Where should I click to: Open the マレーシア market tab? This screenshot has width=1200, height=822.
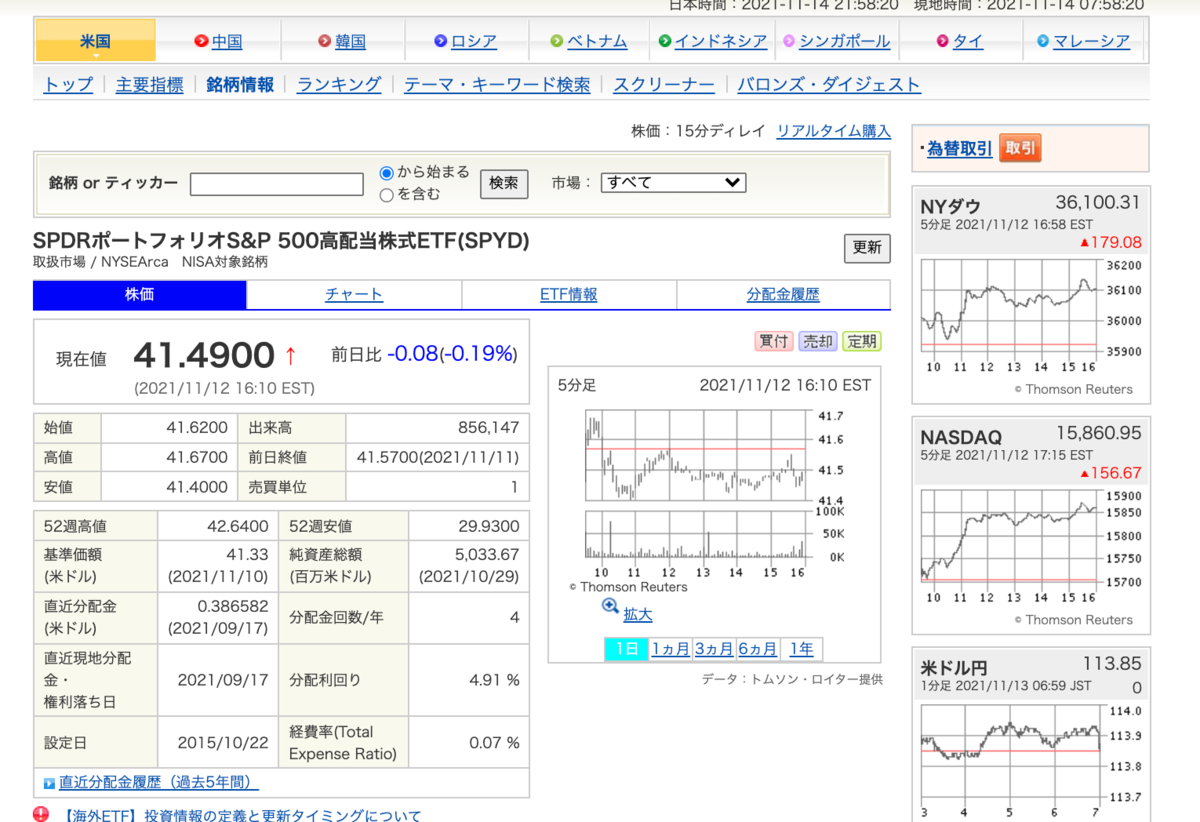coord(1091,41)
